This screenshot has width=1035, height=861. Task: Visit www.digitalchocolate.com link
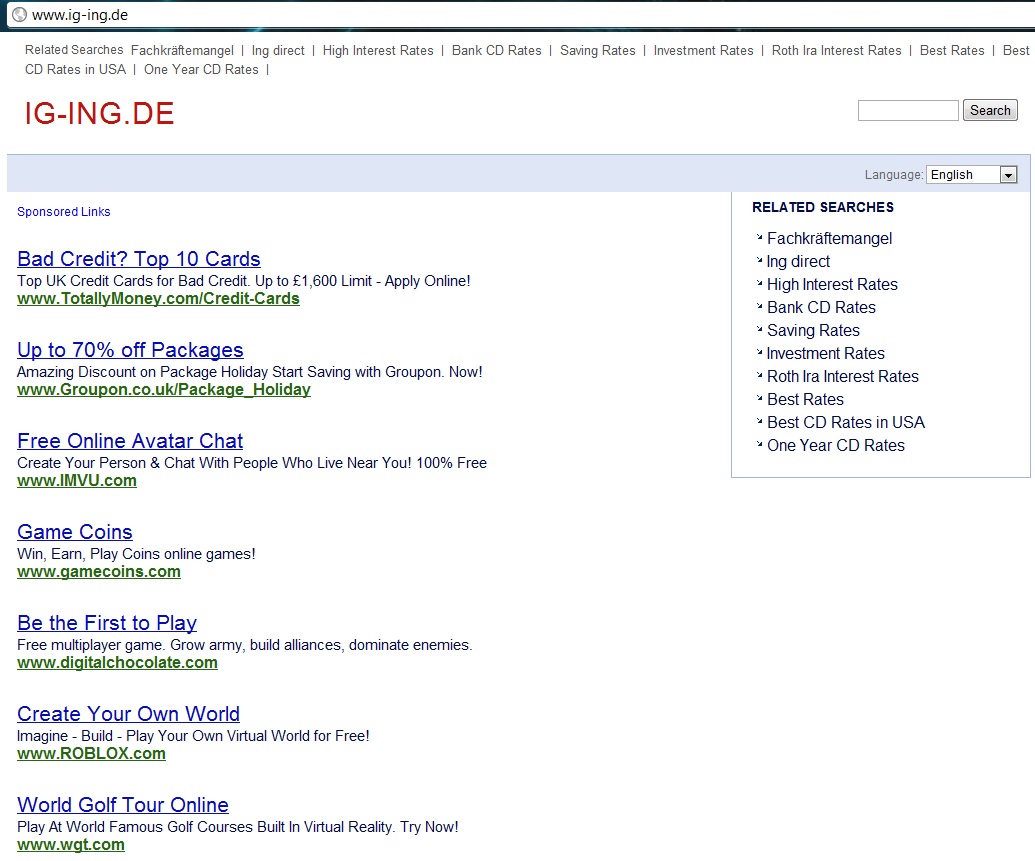coord(117,663)
